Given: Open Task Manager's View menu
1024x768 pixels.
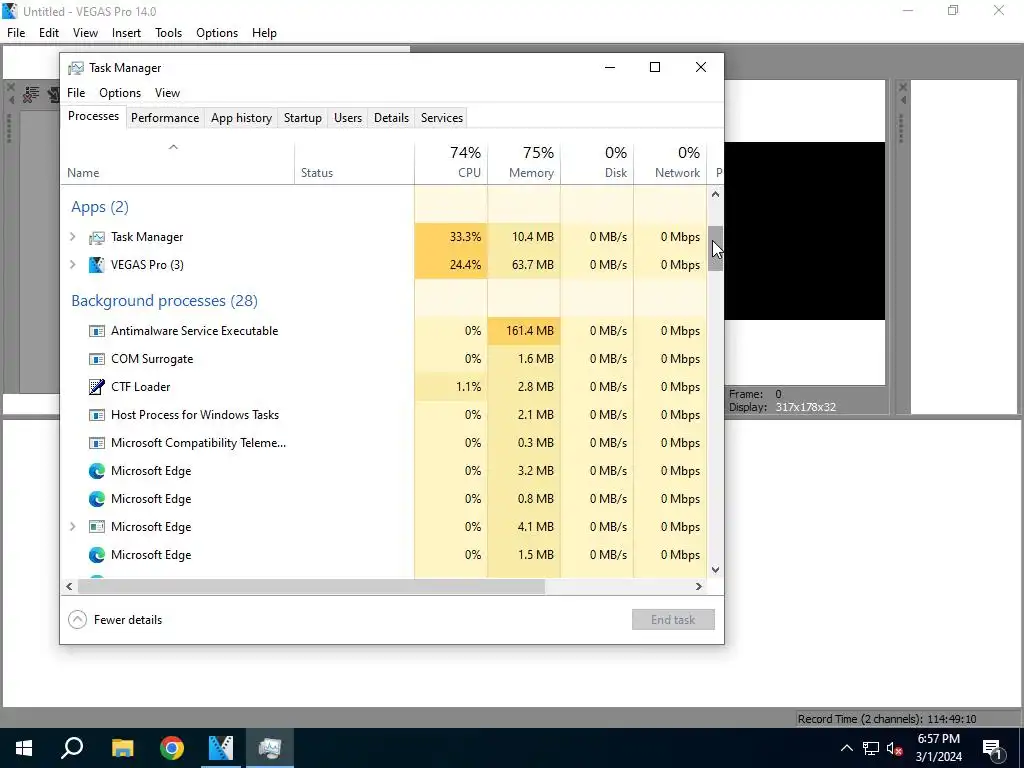Looking at the screenshot, I should [167, 93].
